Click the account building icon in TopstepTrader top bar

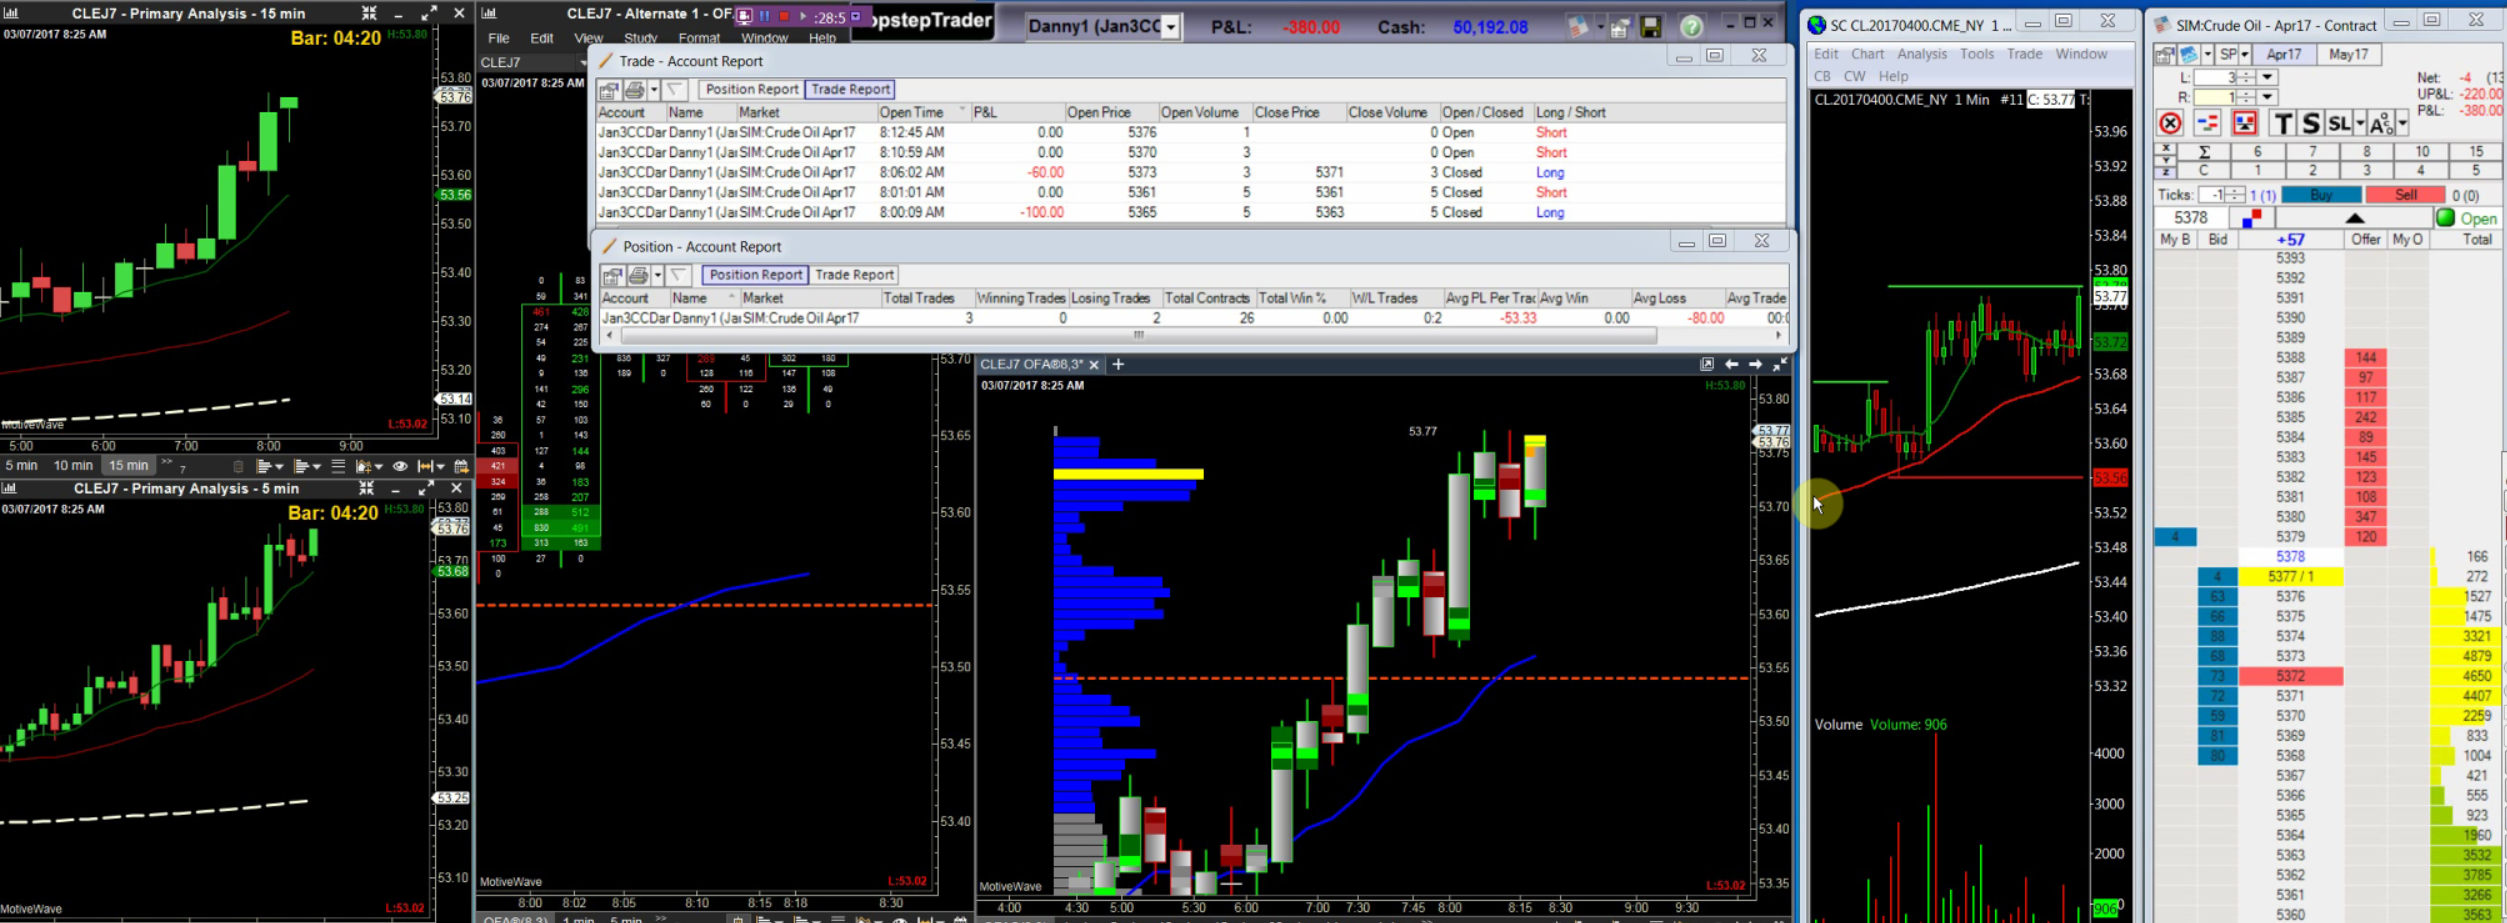tap(1620, 27)
